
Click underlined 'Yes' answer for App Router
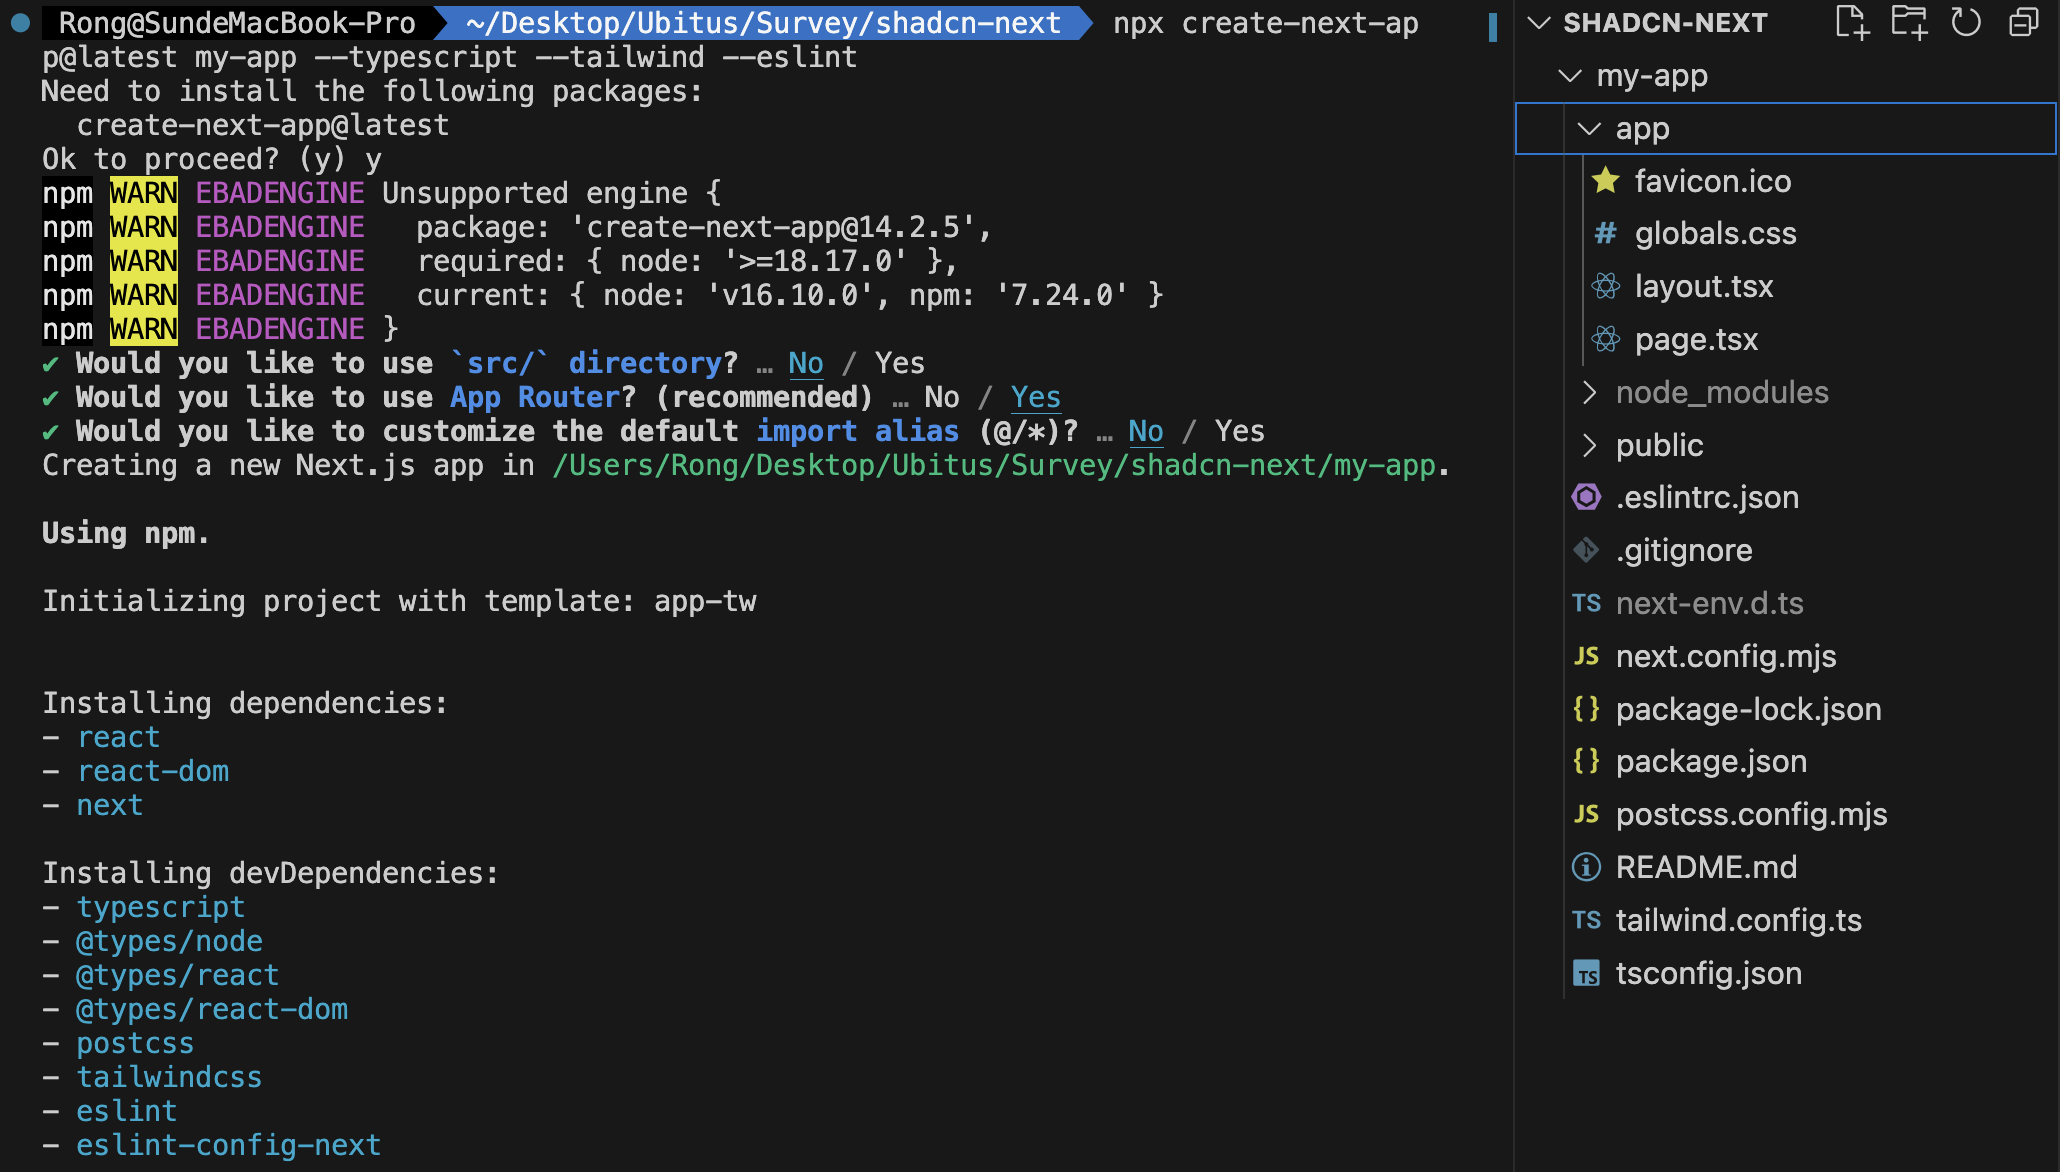[1035, 397]
